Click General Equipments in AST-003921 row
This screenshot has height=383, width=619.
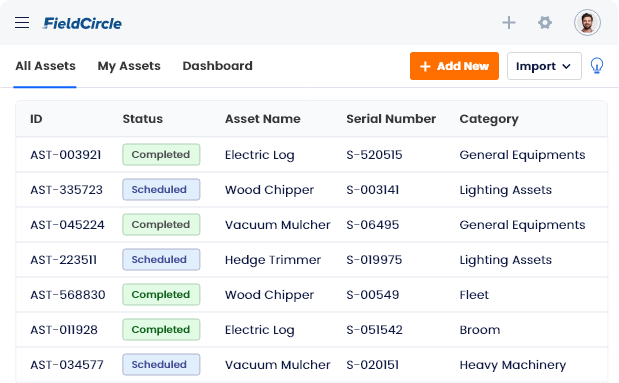coord(522,155)
